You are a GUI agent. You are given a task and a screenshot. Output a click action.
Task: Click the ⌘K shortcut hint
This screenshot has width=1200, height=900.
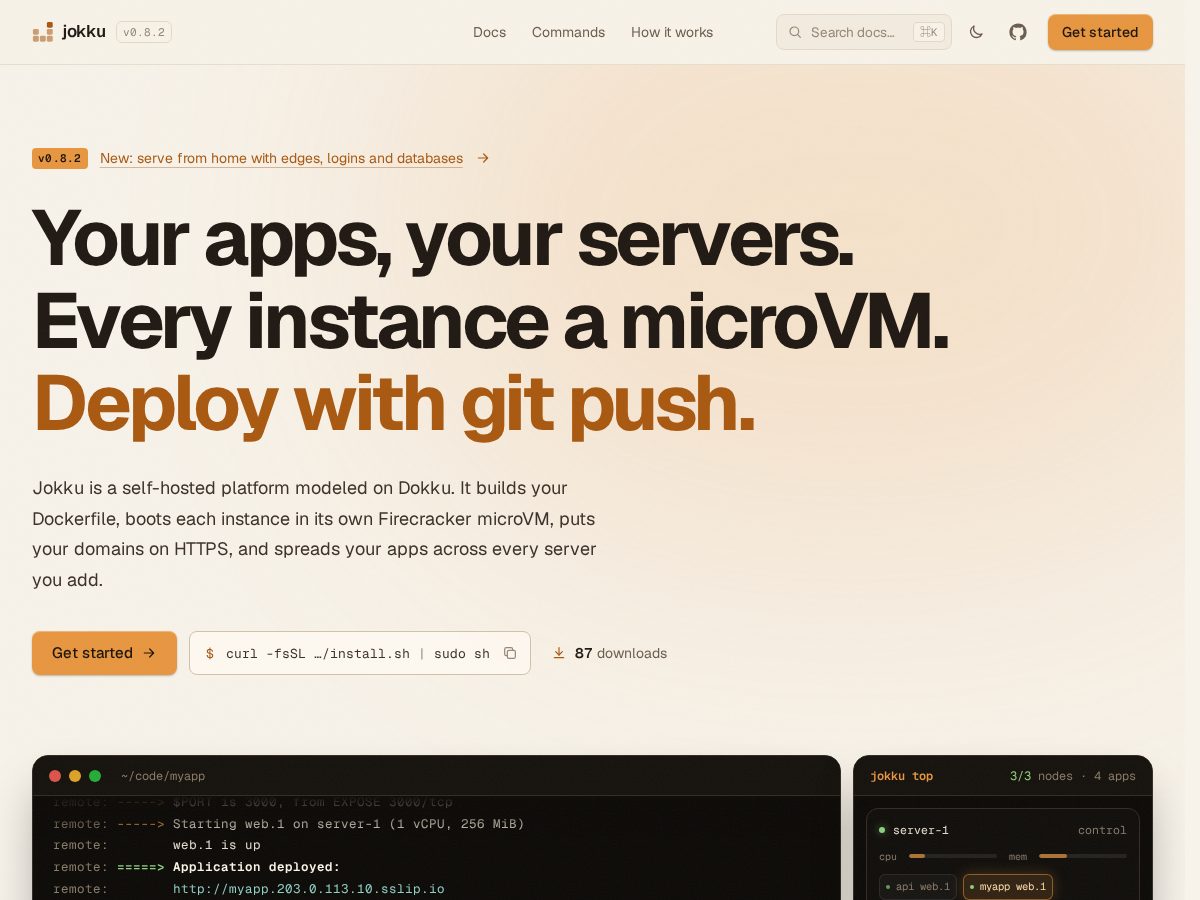(928, 32)
